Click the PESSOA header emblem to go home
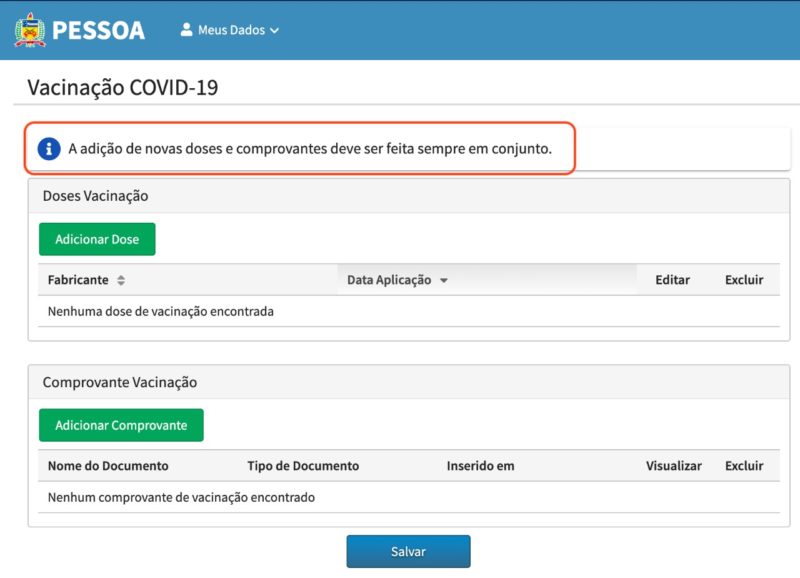This screenshot has width=800, height=578. coord(32,29)
